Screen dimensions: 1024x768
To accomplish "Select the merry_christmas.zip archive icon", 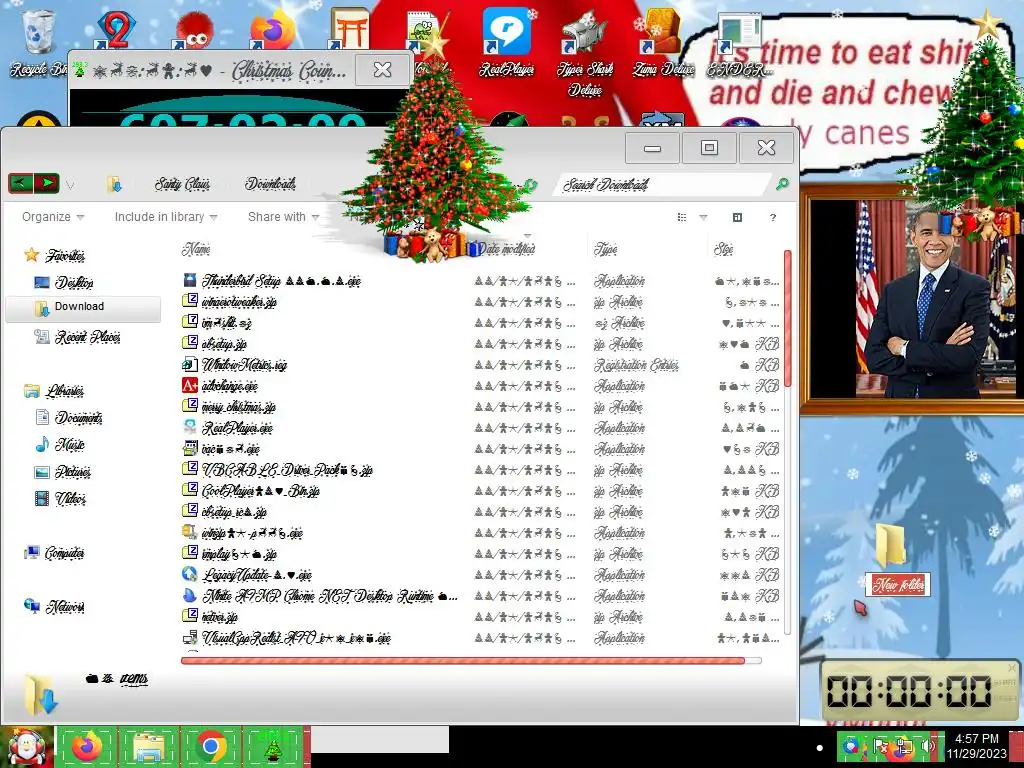I will point(189,406).
